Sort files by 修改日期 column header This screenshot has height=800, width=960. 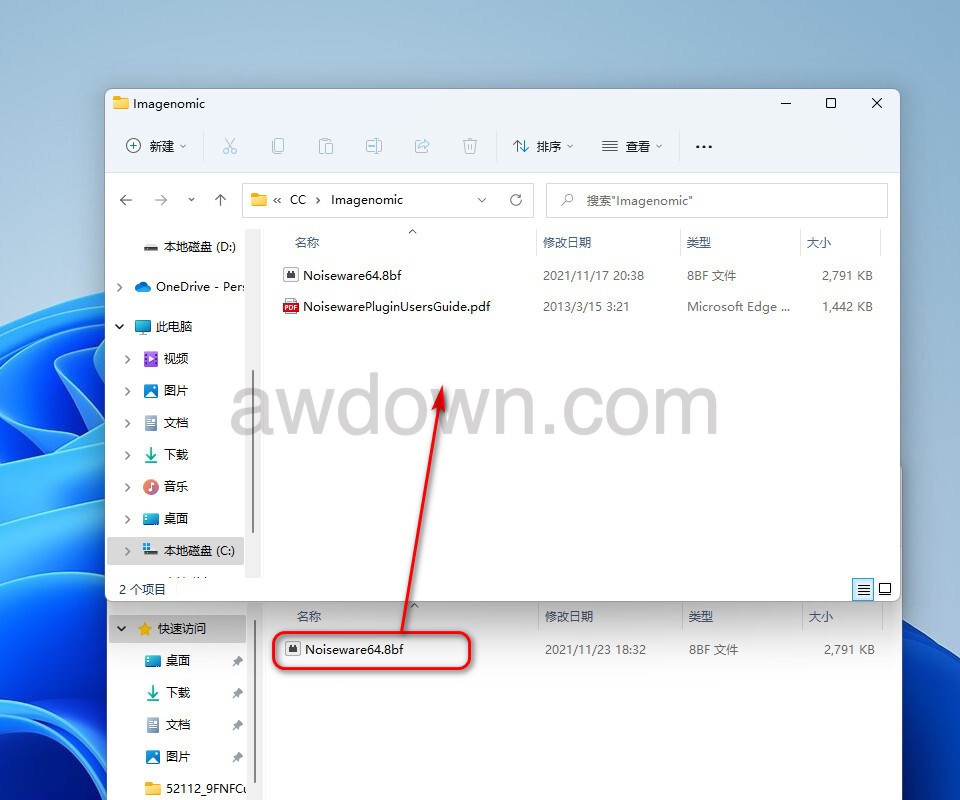pos(567,243)
